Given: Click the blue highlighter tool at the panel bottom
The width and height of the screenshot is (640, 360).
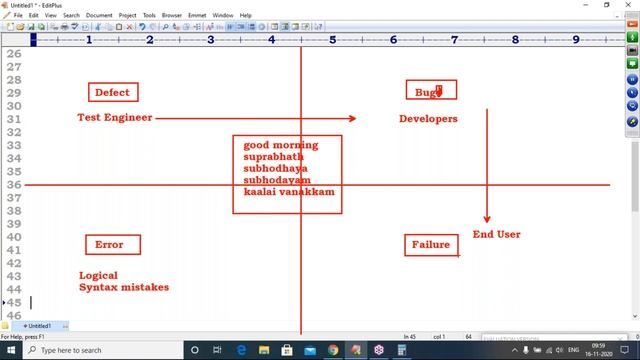Looking at the screenshot, I should coord(632,122).
